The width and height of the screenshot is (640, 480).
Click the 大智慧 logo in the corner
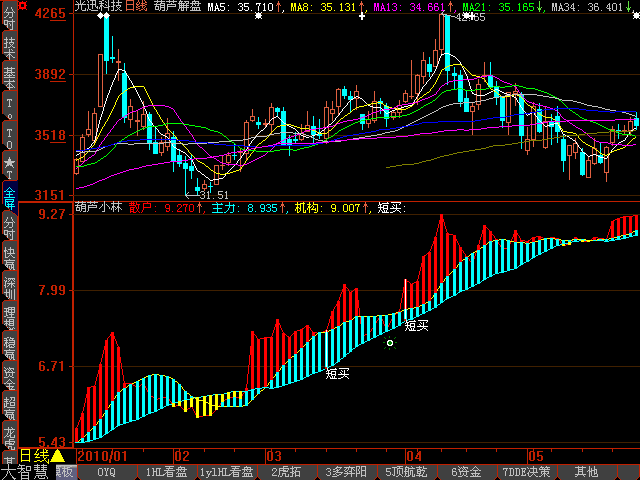pyautogui.click(x=24, y=472)
